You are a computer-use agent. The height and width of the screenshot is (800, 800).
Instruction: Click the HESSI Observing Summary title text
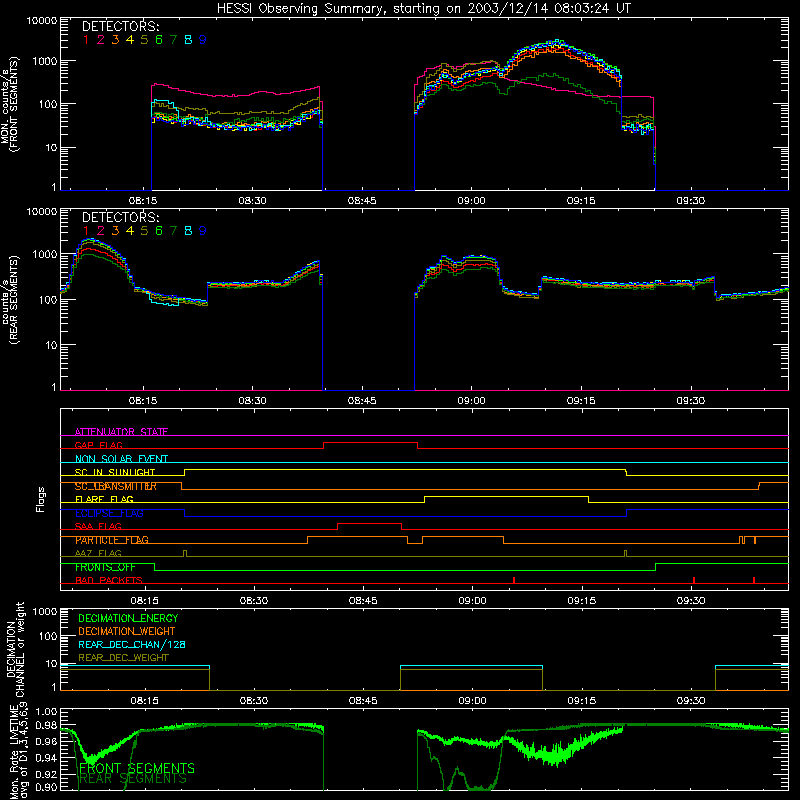[x=424, y=9]
